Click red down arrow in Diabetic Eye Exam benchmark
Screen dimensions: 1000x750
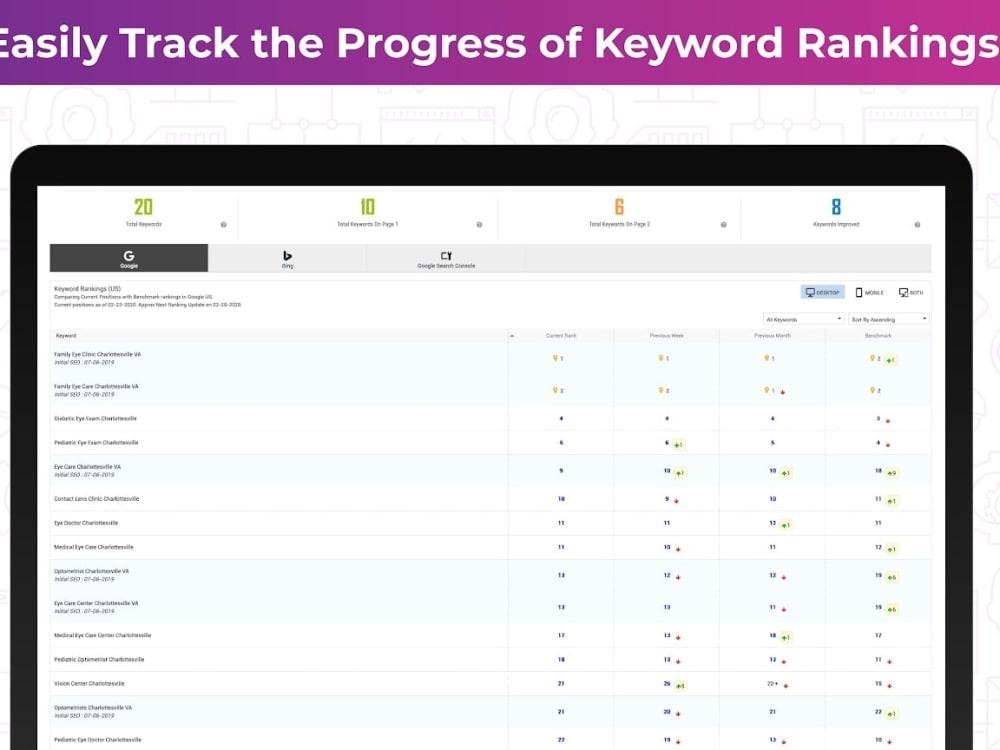[888, 421]
